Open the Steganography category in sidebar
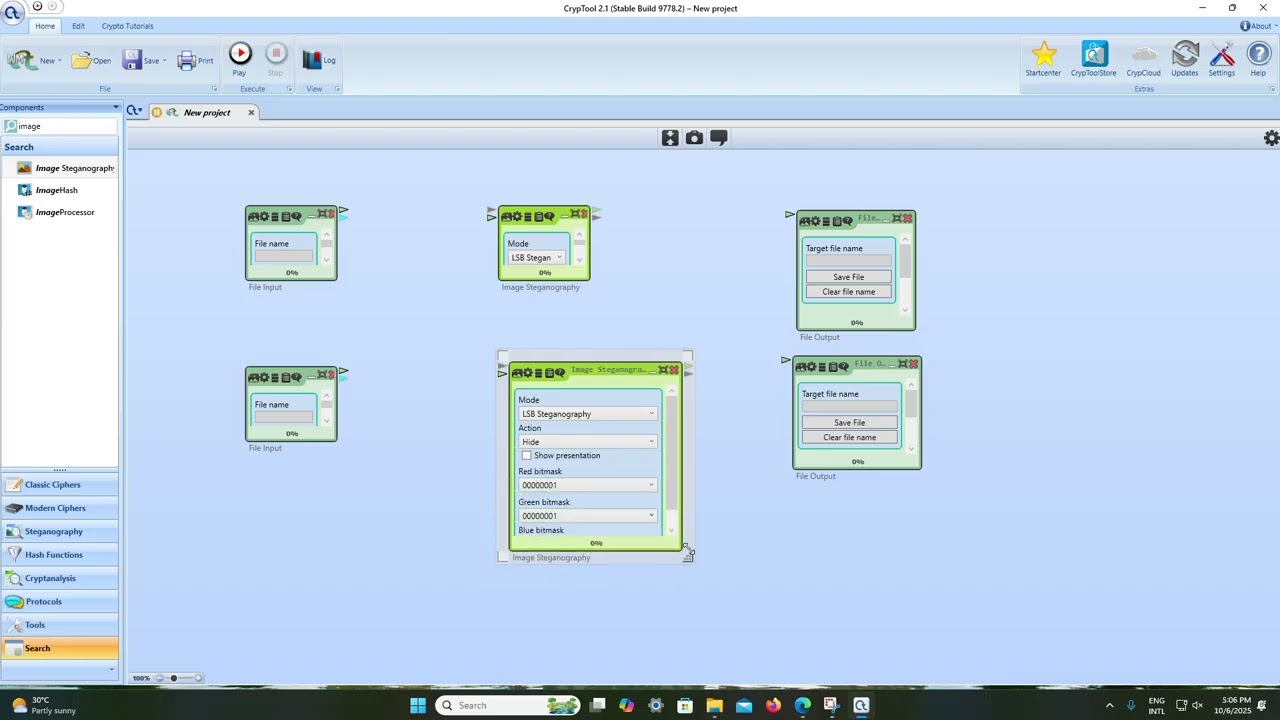 pos(53,532)
